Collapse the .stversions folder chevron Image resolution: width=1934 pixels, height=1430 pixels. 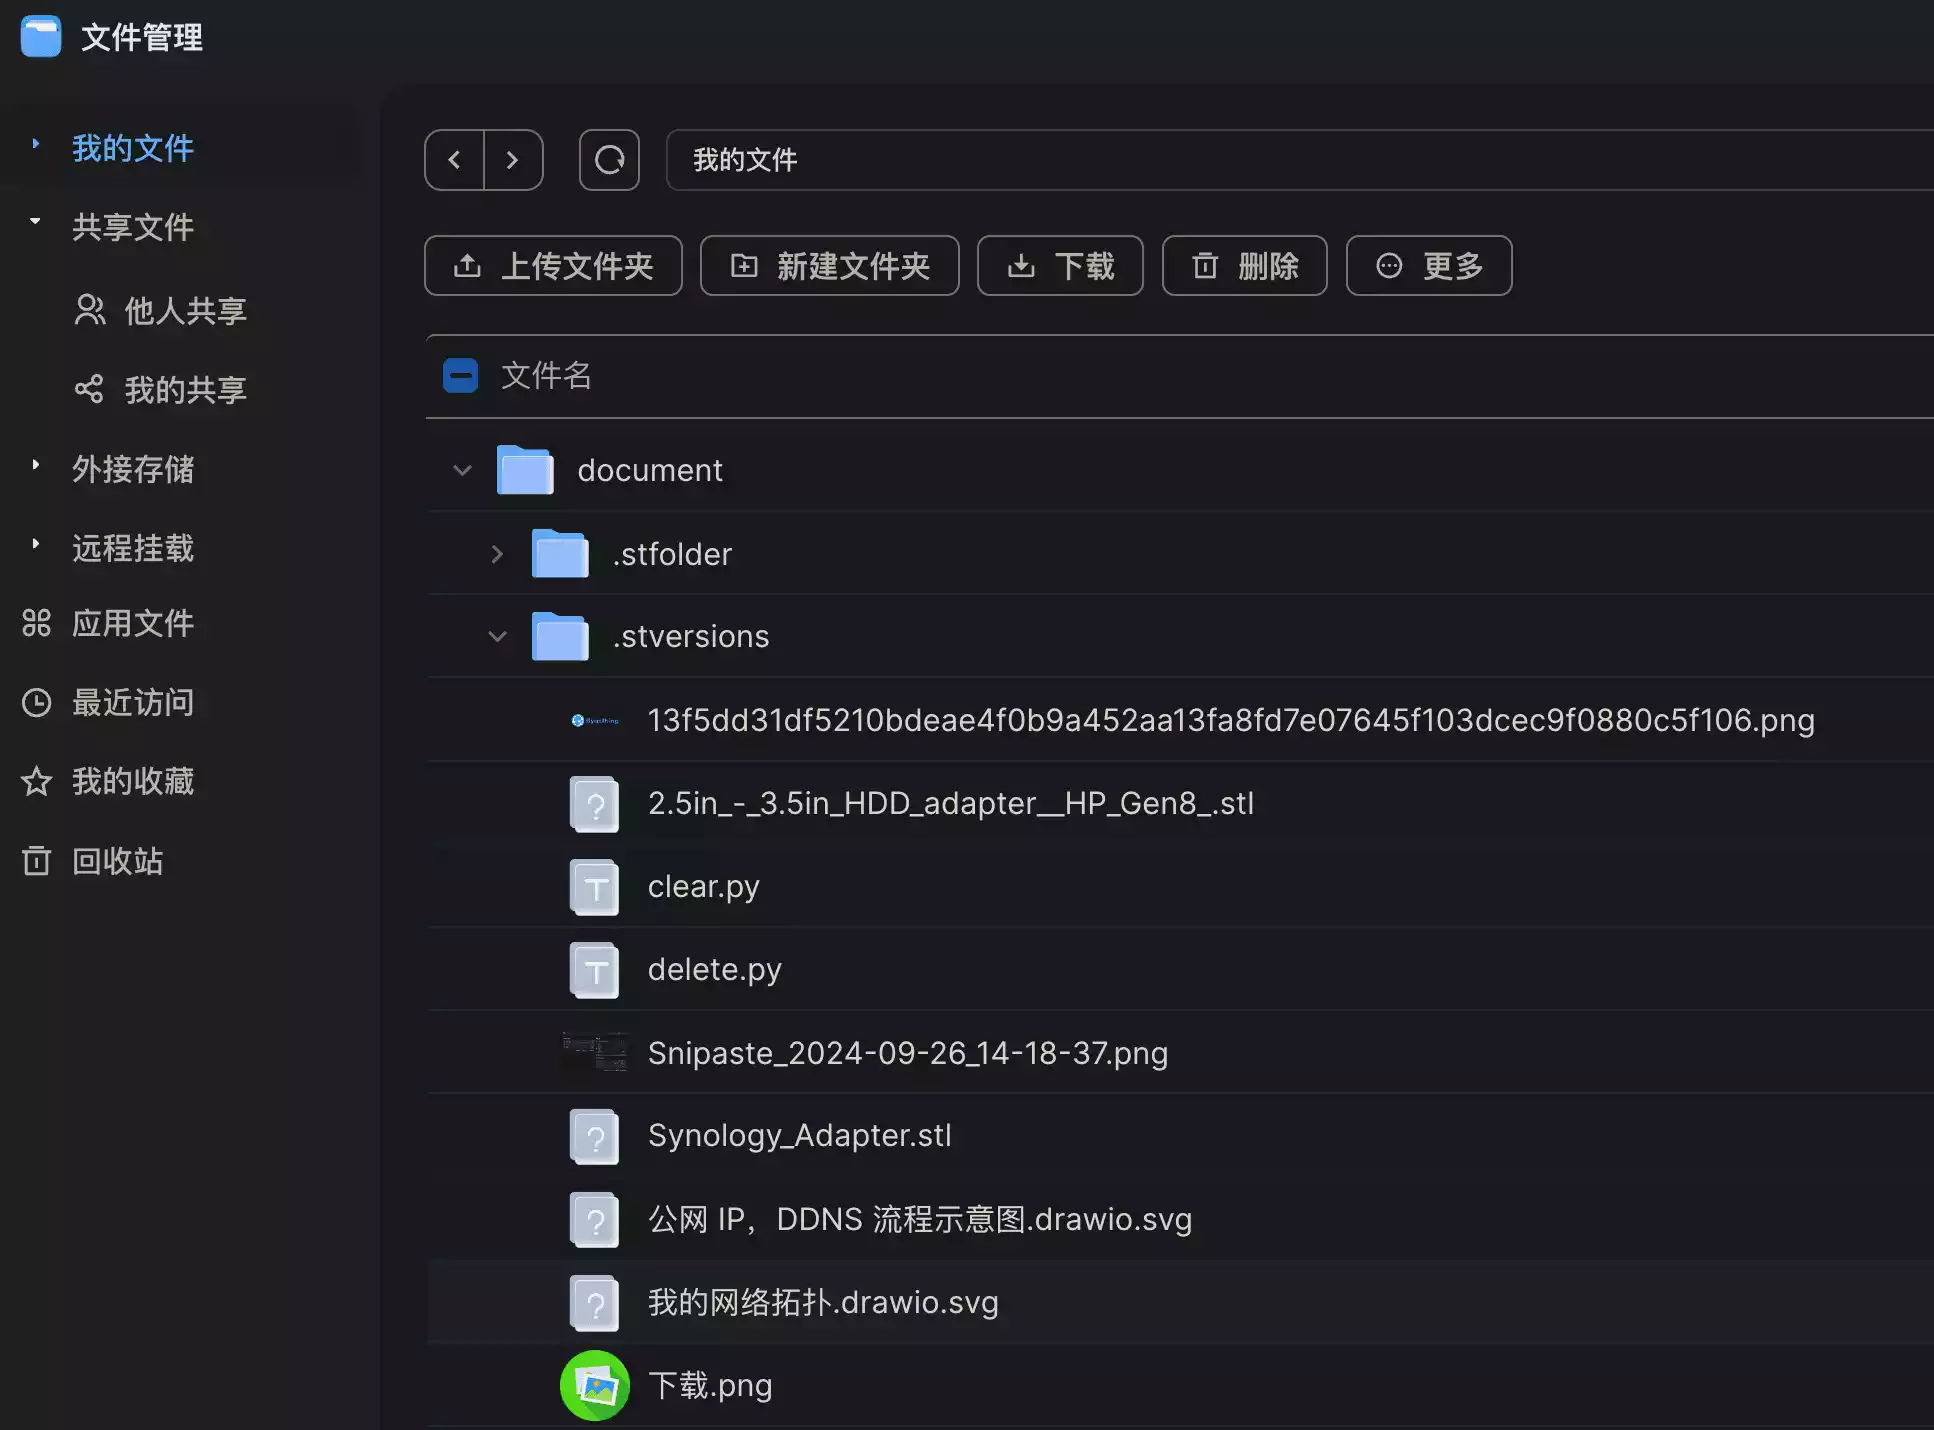[497, 637]
